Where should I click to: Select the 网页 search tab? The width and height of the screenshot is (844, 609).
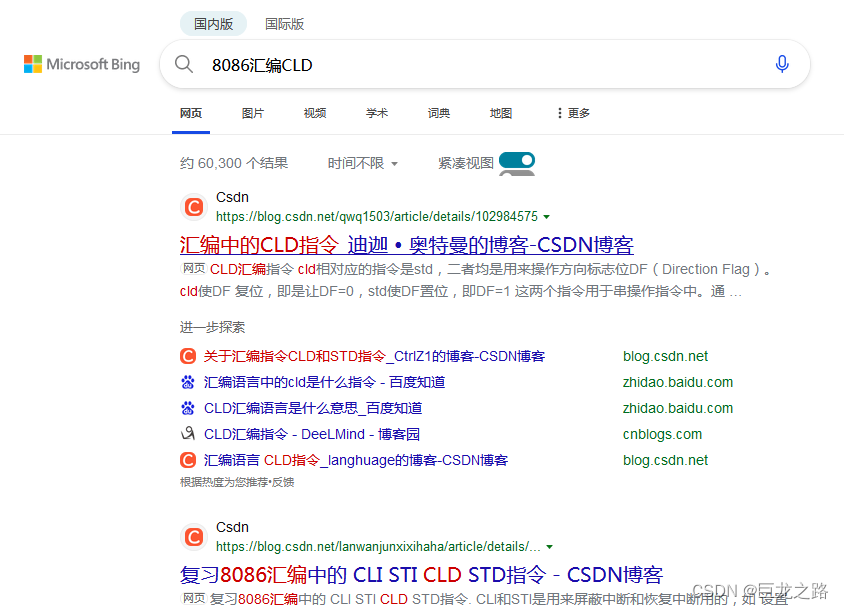click(x=191, y=113)
